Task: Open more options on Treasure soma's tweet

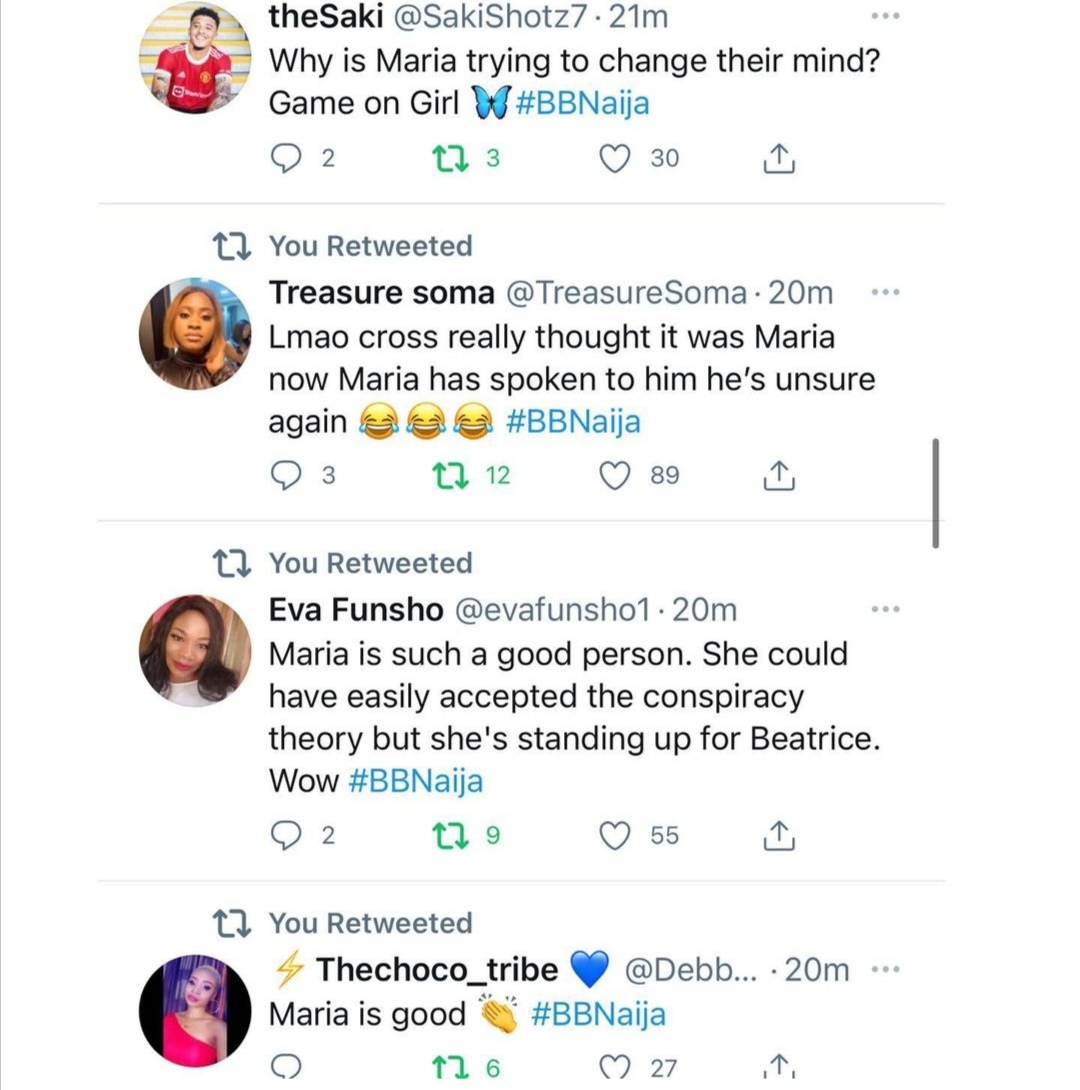Action: (886, 292)
